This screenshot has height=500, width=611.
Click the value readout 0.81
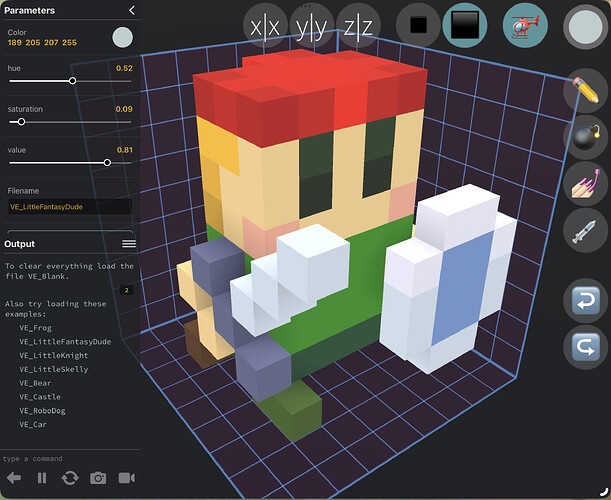pos(125,150)
